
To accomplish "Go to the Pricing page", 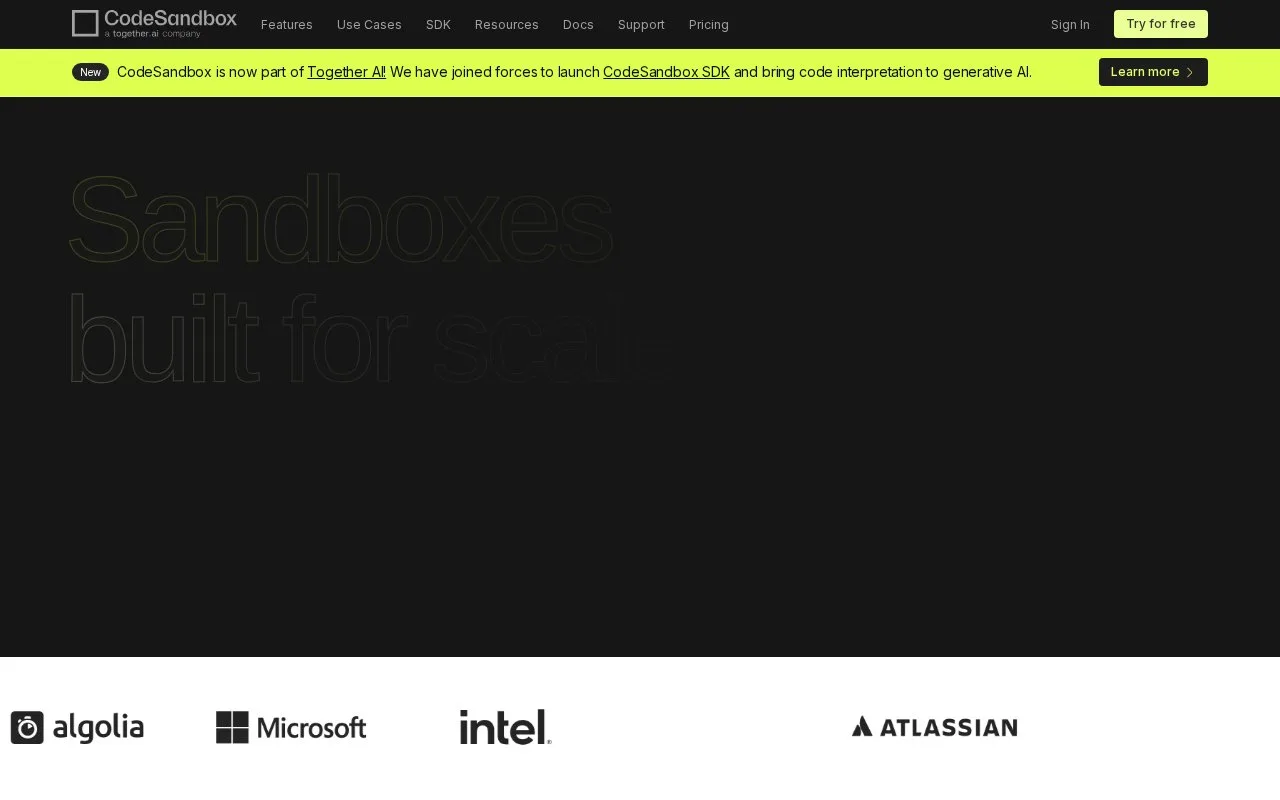I will 709,24.
